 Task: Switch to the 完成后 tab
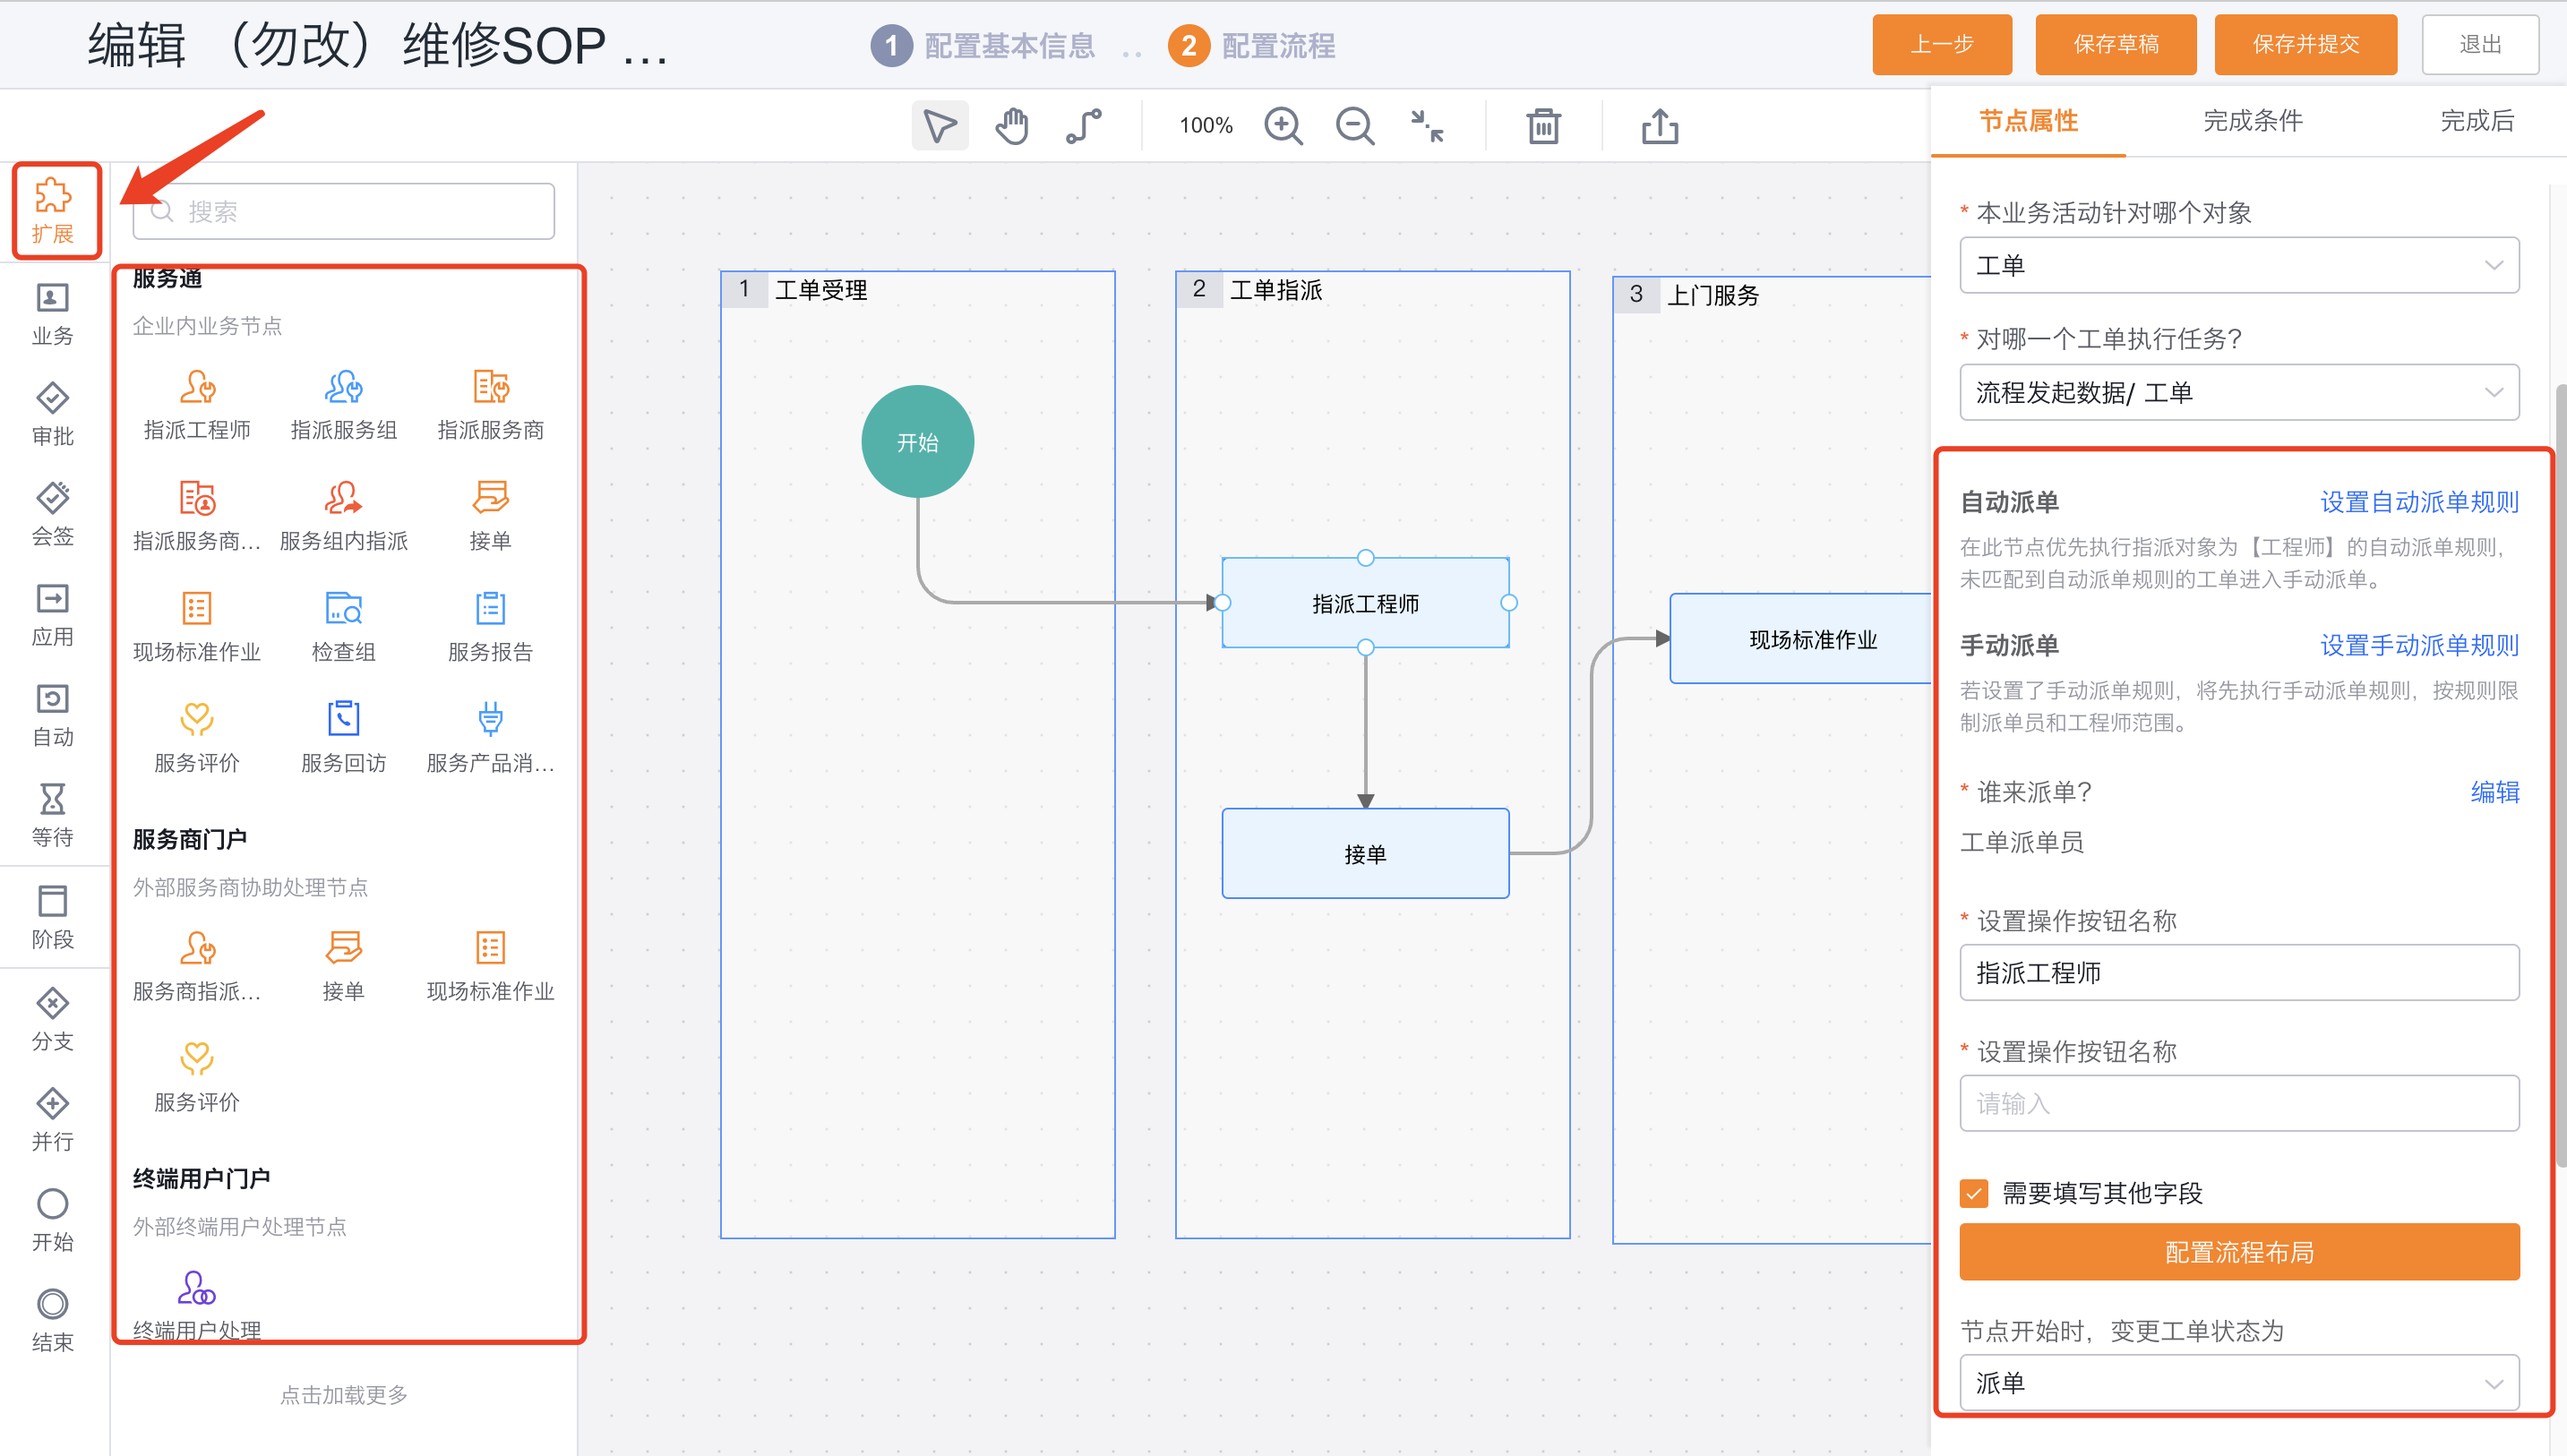tap(2477, 121)
